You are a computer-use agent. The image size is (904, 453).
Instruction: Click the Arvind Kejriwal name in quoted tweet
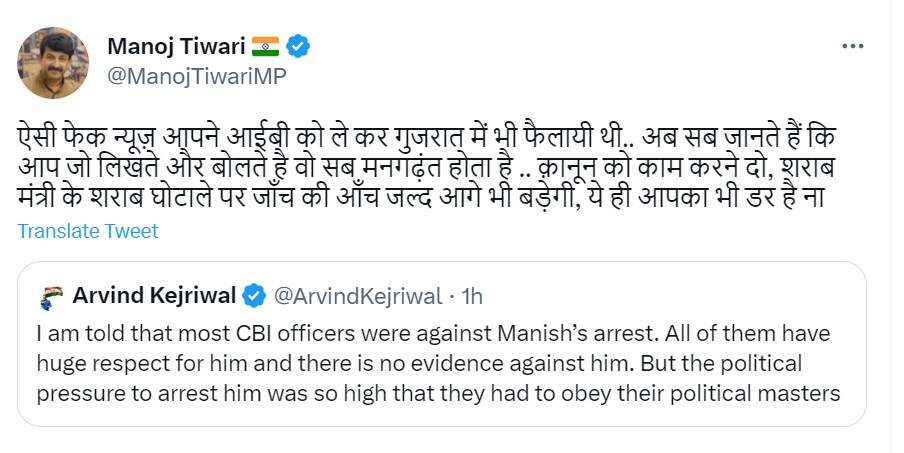(x=153, y=295)
